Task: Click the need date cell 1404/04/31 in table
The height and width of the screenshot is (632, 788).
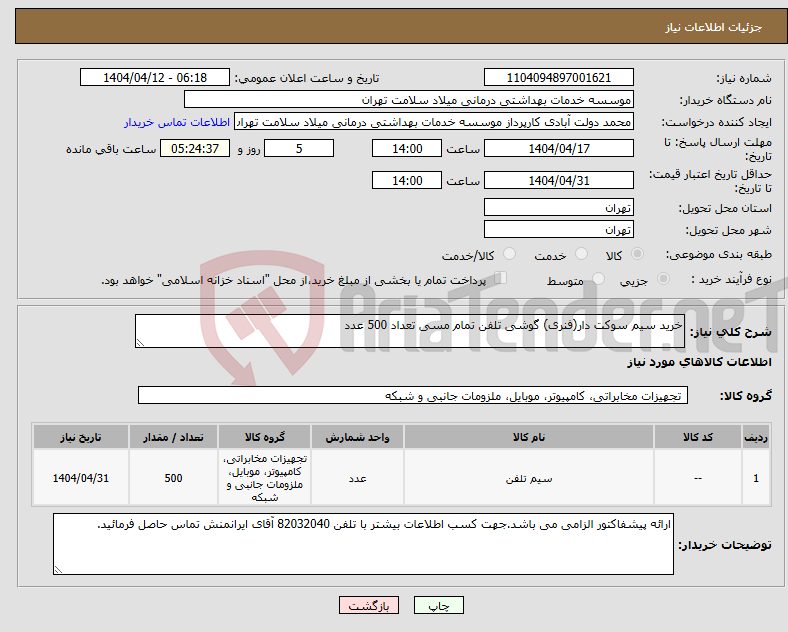Action: click(81, 478)
